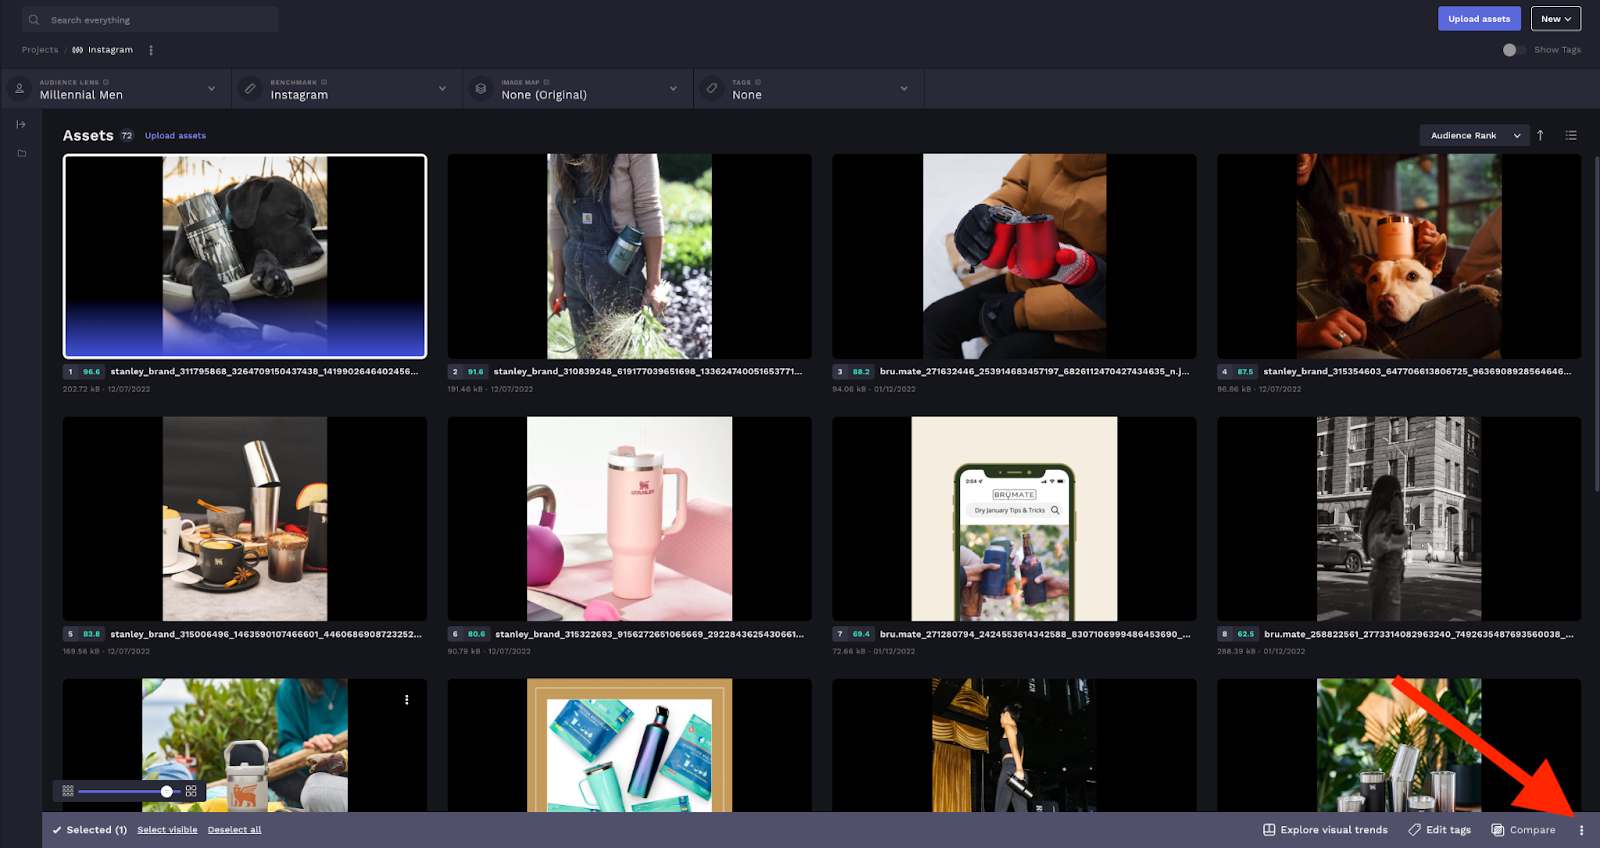1600x848 pixels.
Task: Select the overalls gardening thumbnail
Action: coord(629,256)
